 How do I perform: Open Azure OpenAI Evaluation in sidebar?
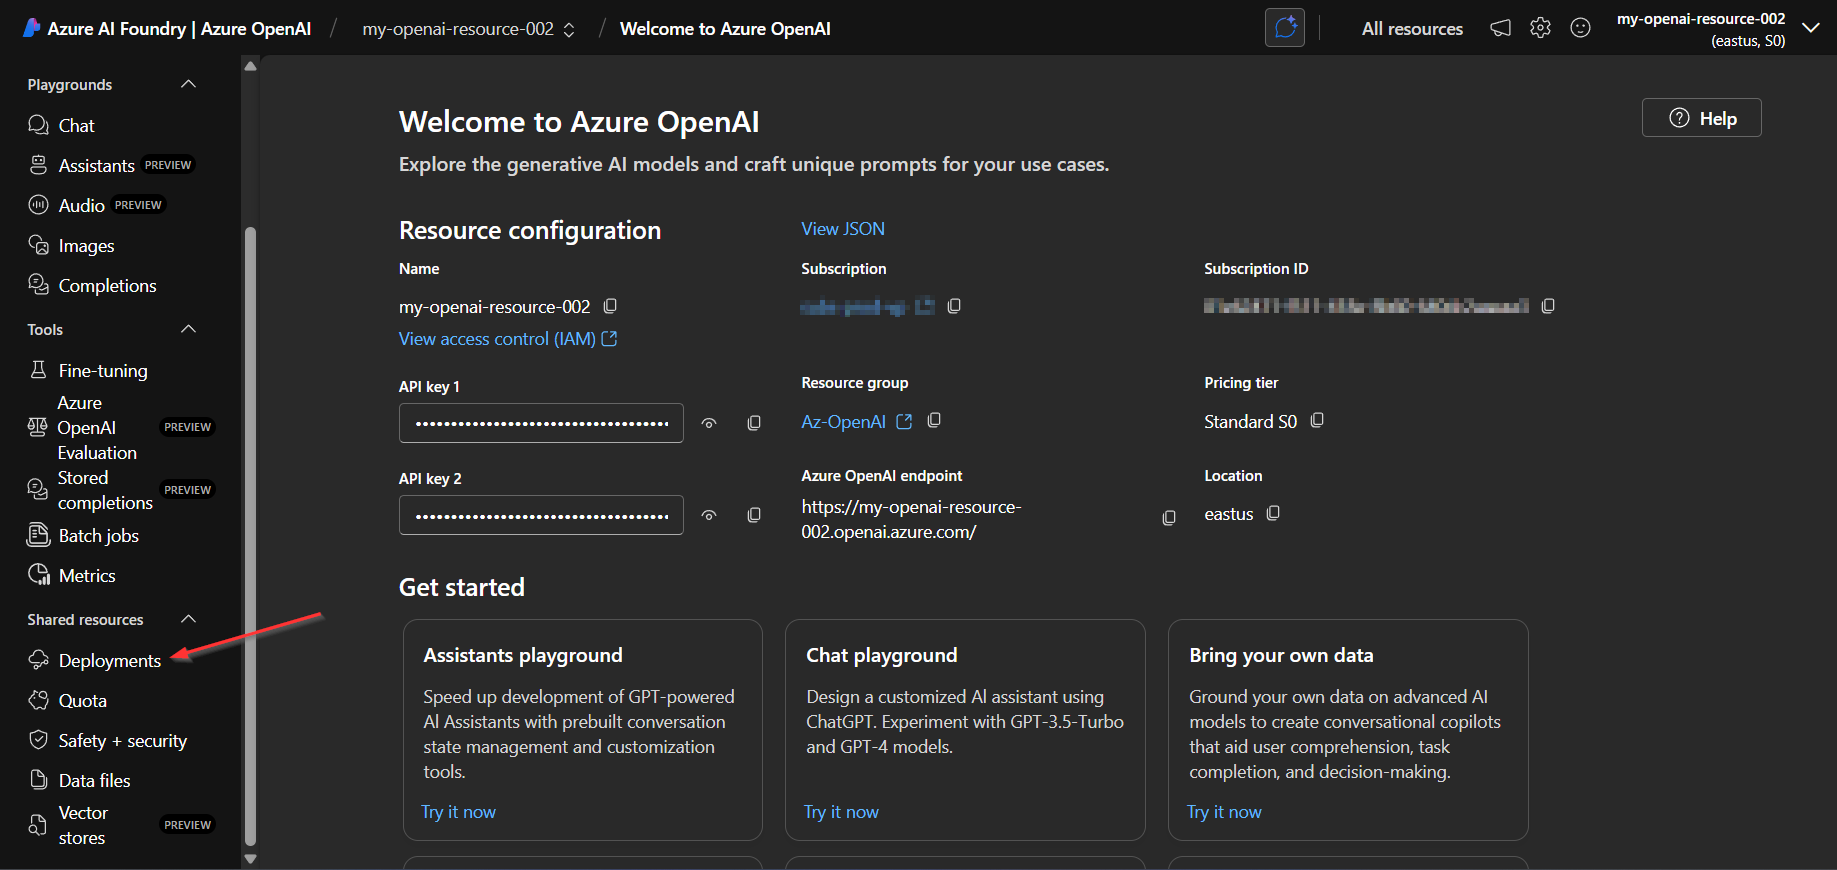tap(97, 427)
